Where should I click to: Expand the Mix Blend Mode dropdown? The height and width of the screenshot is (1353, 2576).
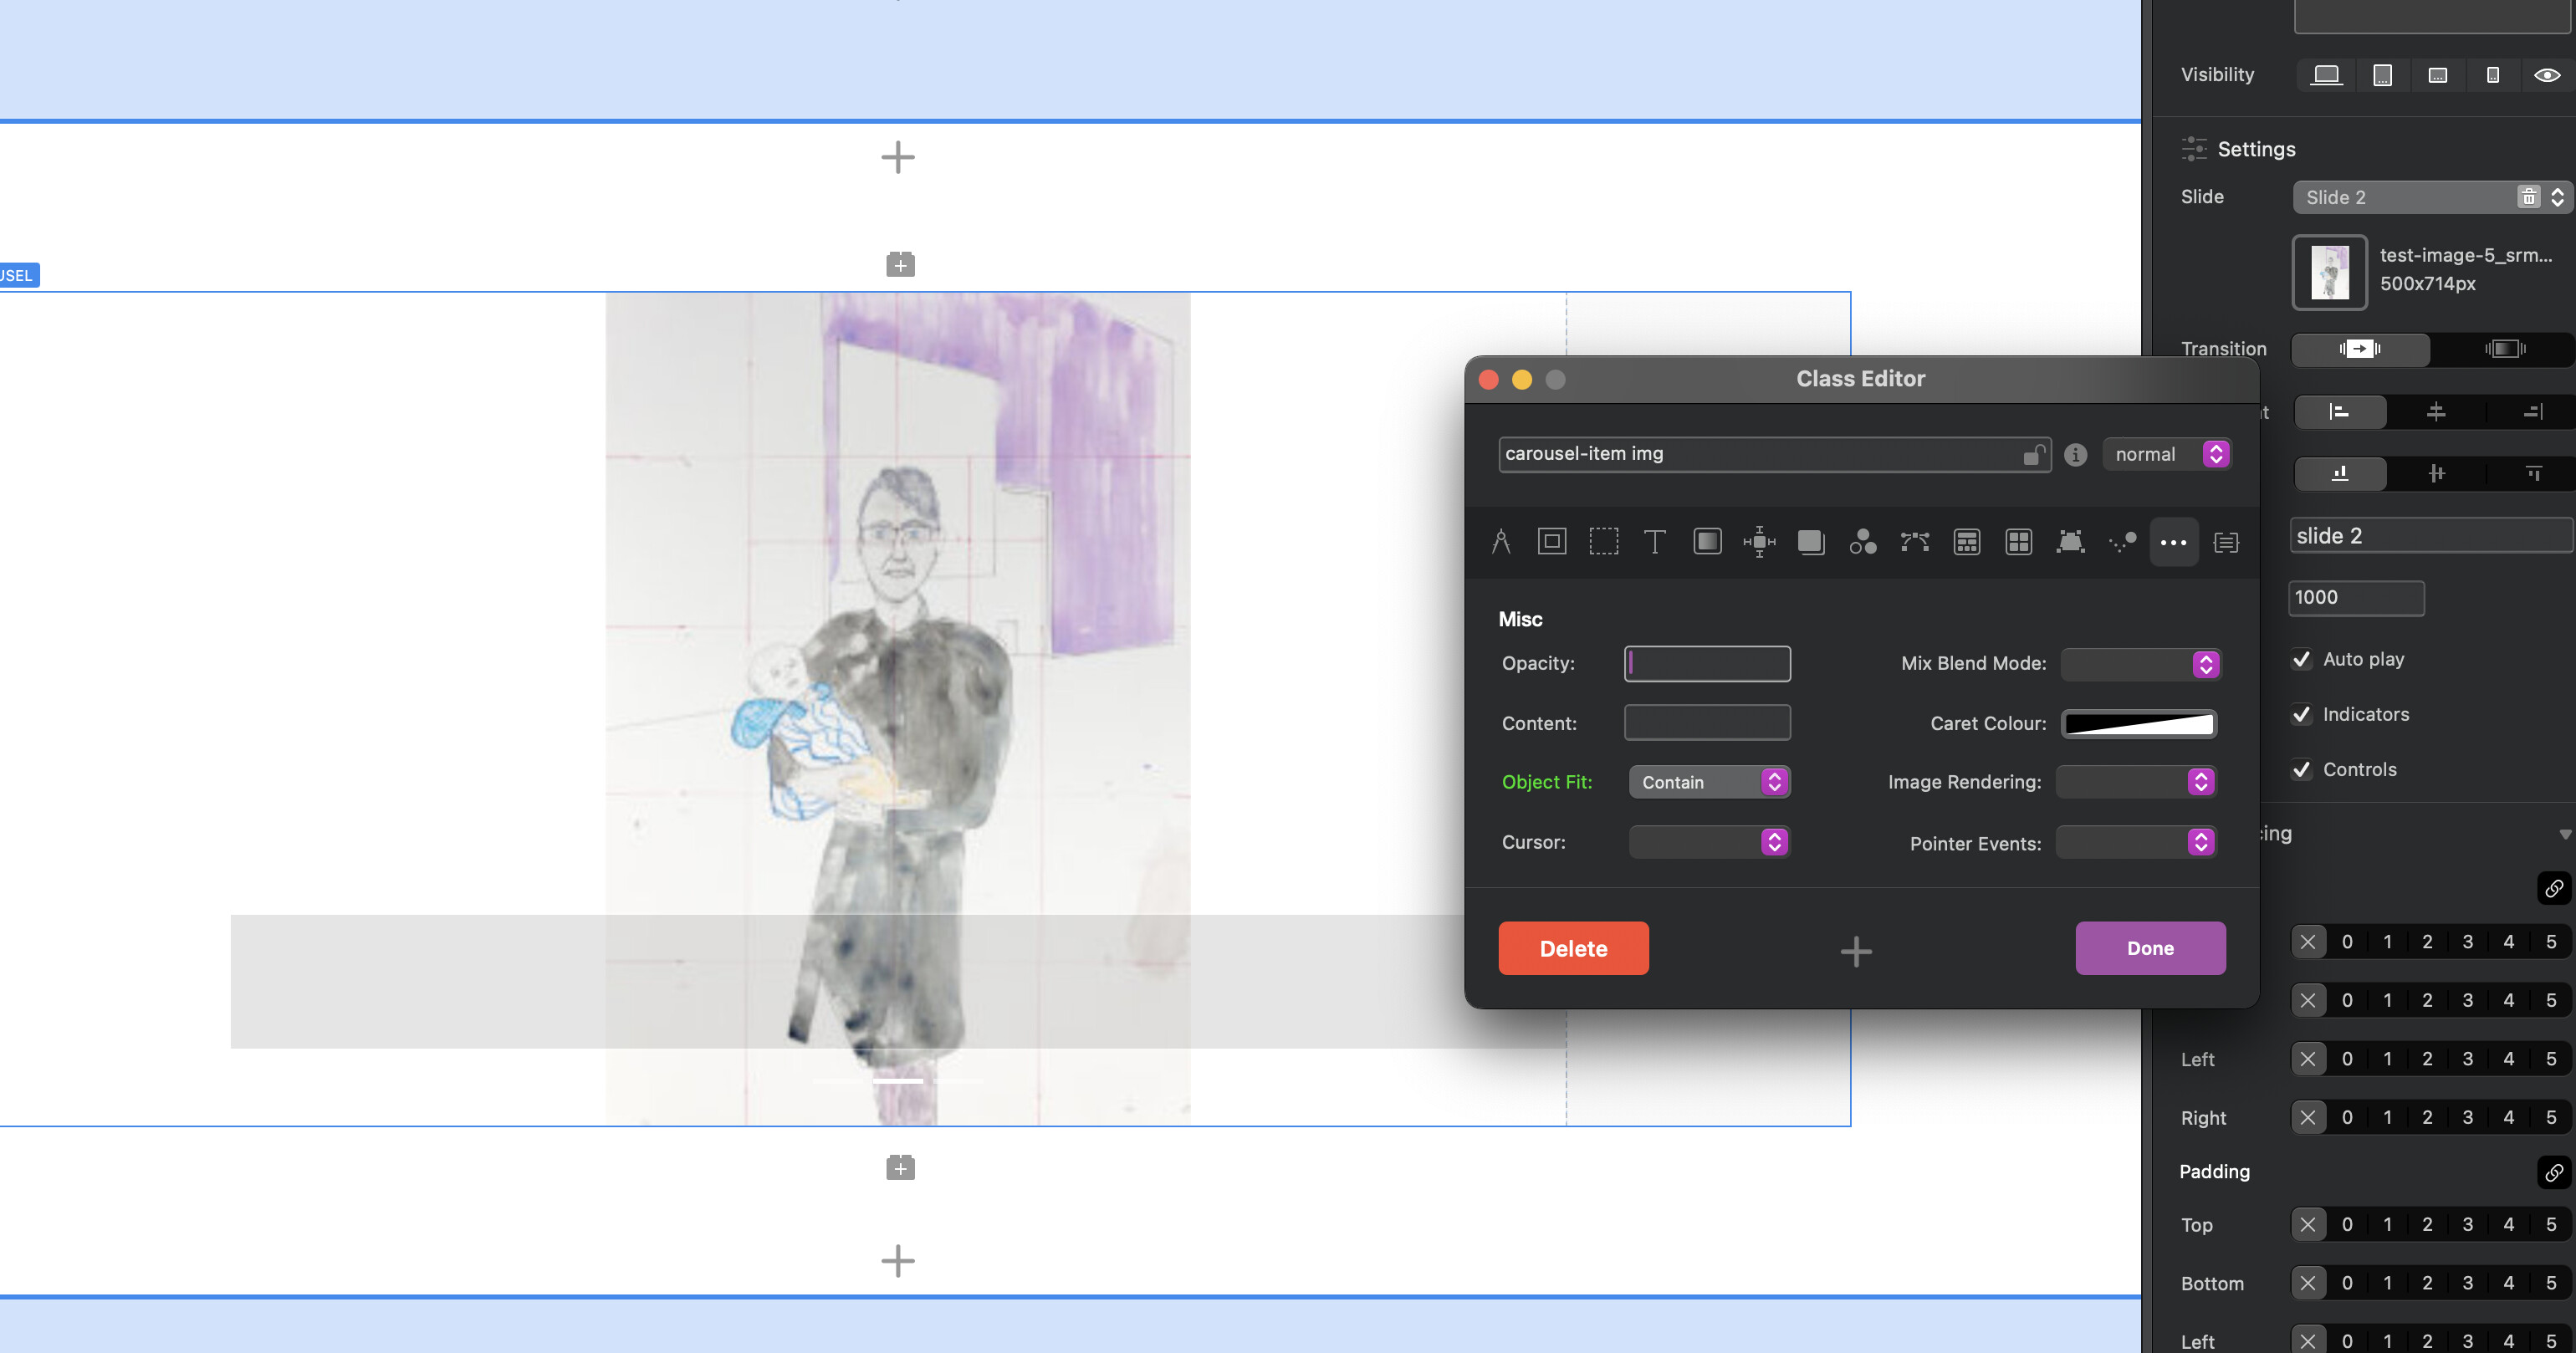(2140, 664)
